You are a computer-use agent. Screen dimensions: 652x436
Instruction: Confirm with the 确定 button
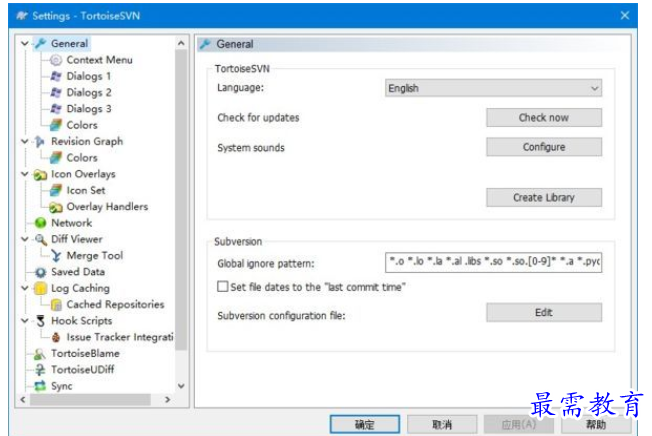pyautogui.click(x=365, y=424)
